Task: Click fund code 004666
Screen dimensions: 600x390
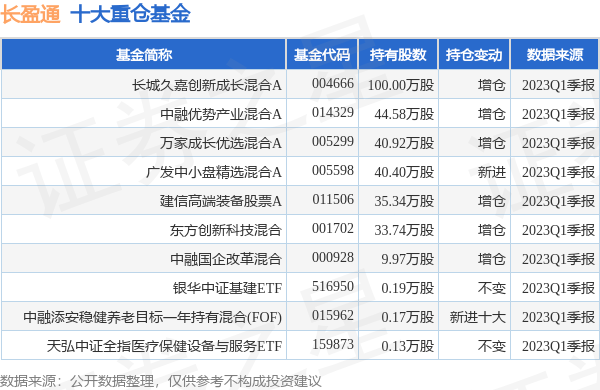Action: pos(333,83)
